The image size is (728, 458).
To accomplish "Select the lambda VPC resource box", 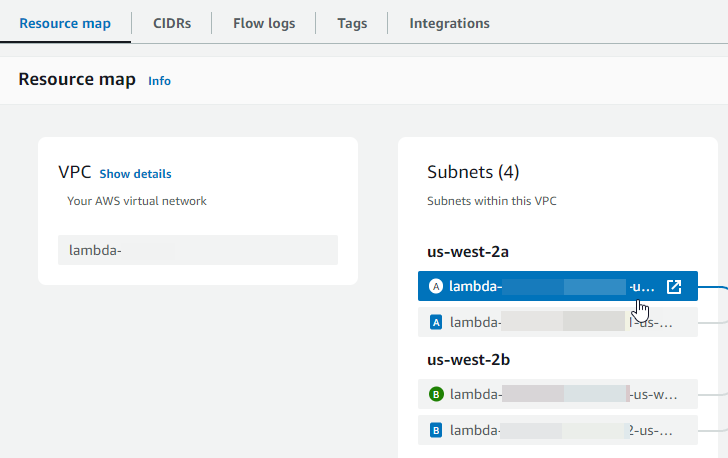I will coord(197,250).
